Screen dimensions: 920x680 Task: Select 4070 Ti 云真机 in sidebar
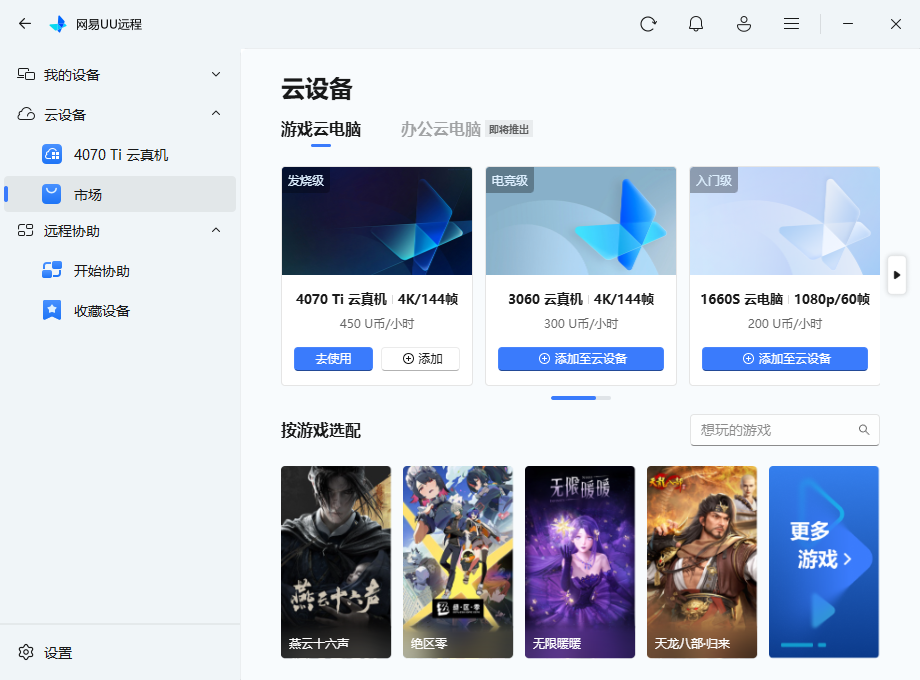(x=120, y=154)
